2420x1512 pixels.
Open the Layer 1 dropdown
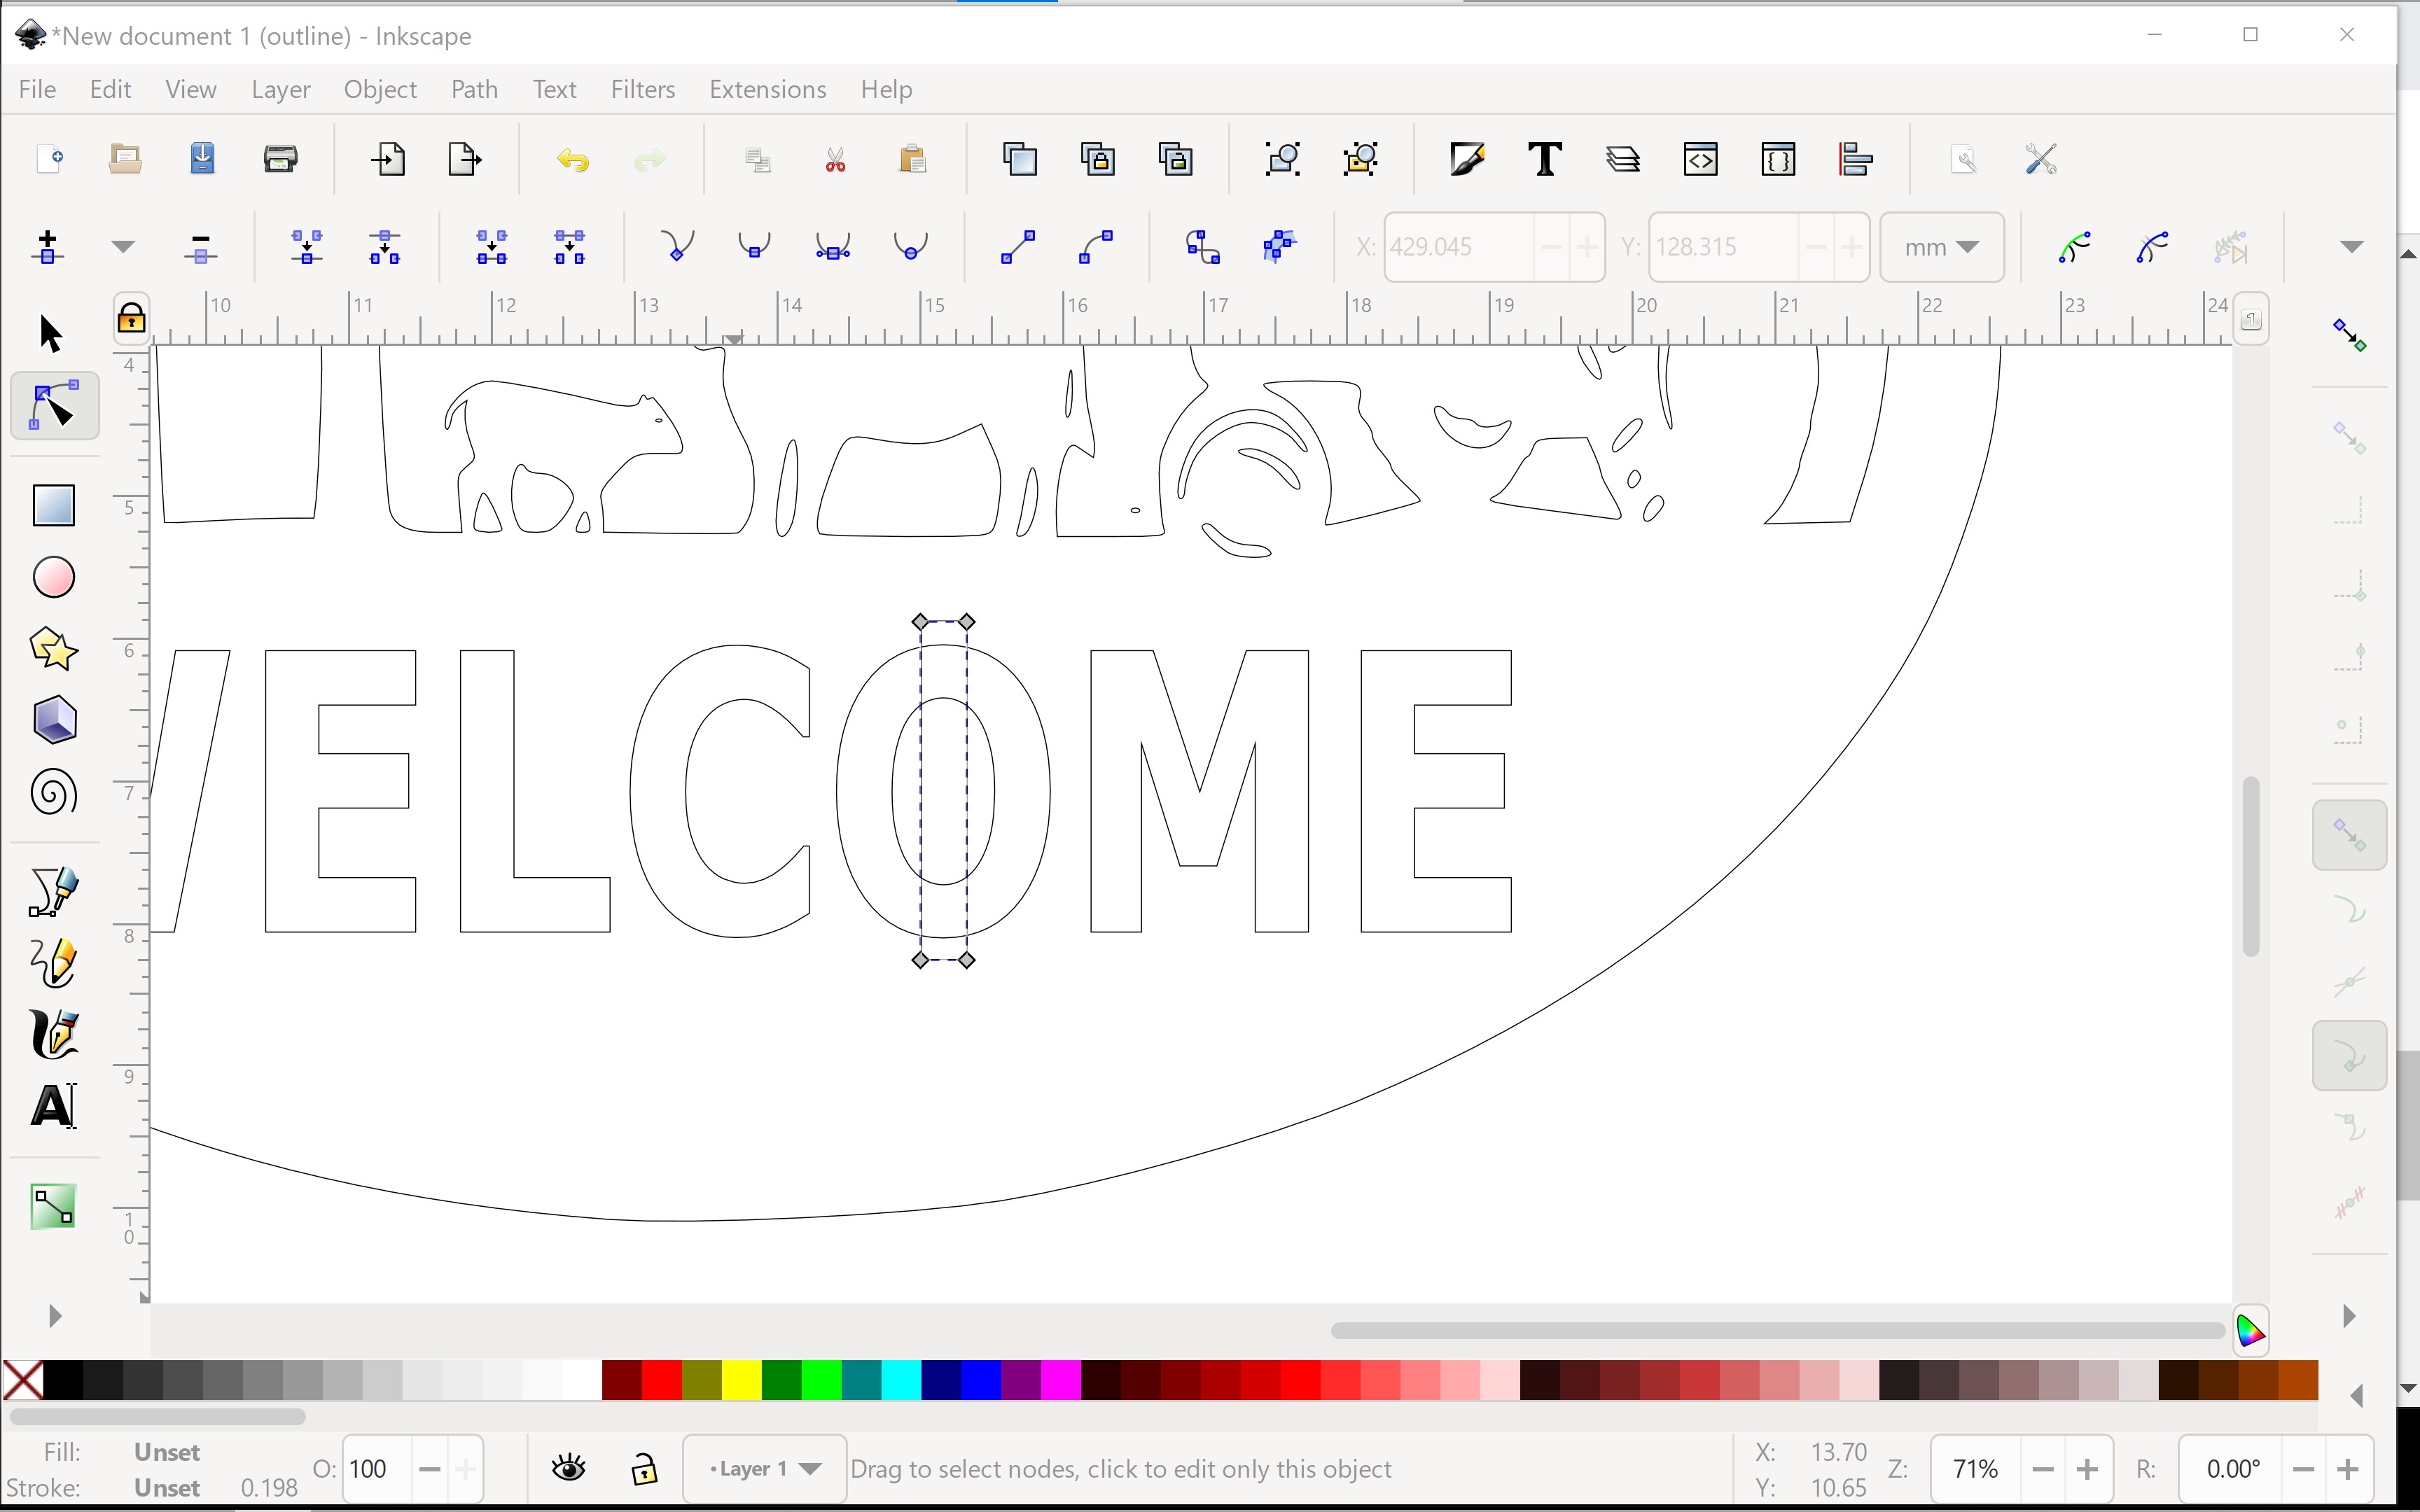click(x=765, y=1468)
